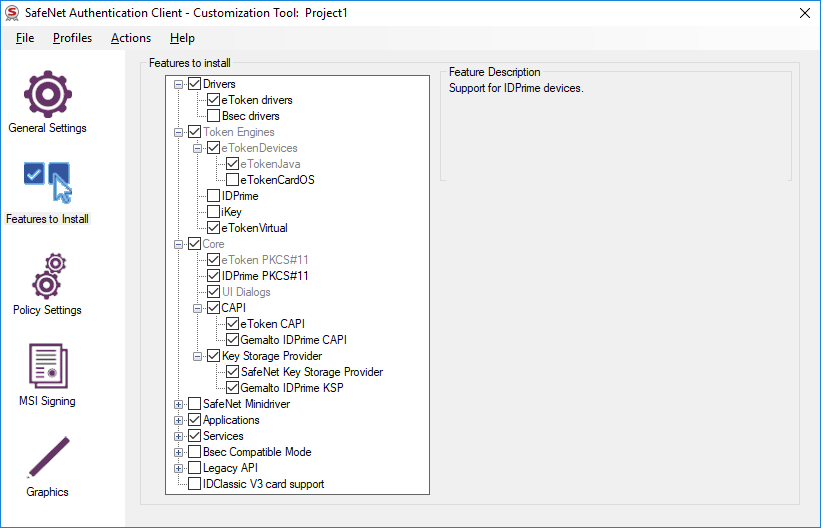823x530 pixels.
Task: Tick the IDClassic V3 card support checkbox
Action: (195, 484)
